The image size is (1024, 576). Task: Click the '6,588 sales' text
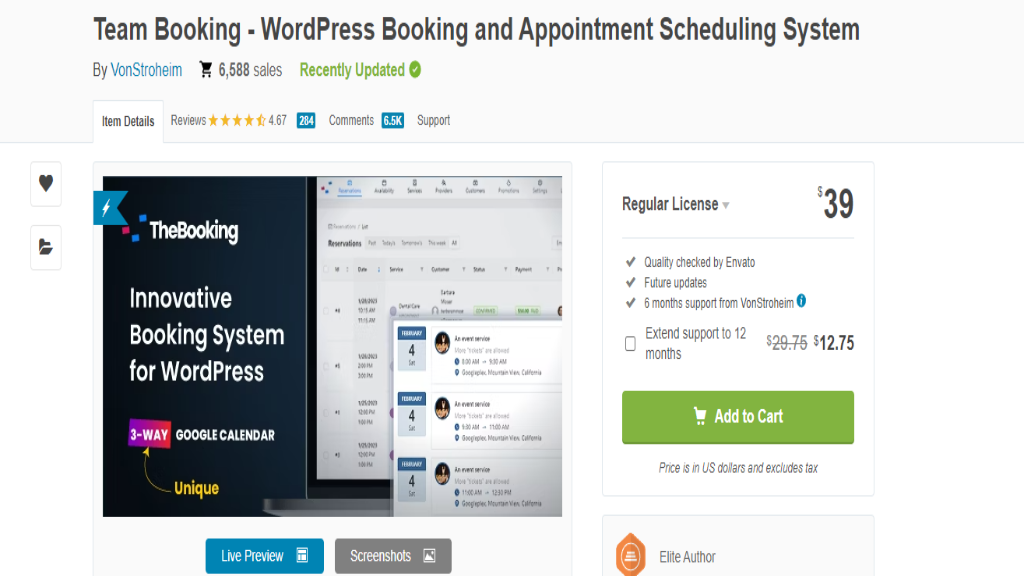250,70
